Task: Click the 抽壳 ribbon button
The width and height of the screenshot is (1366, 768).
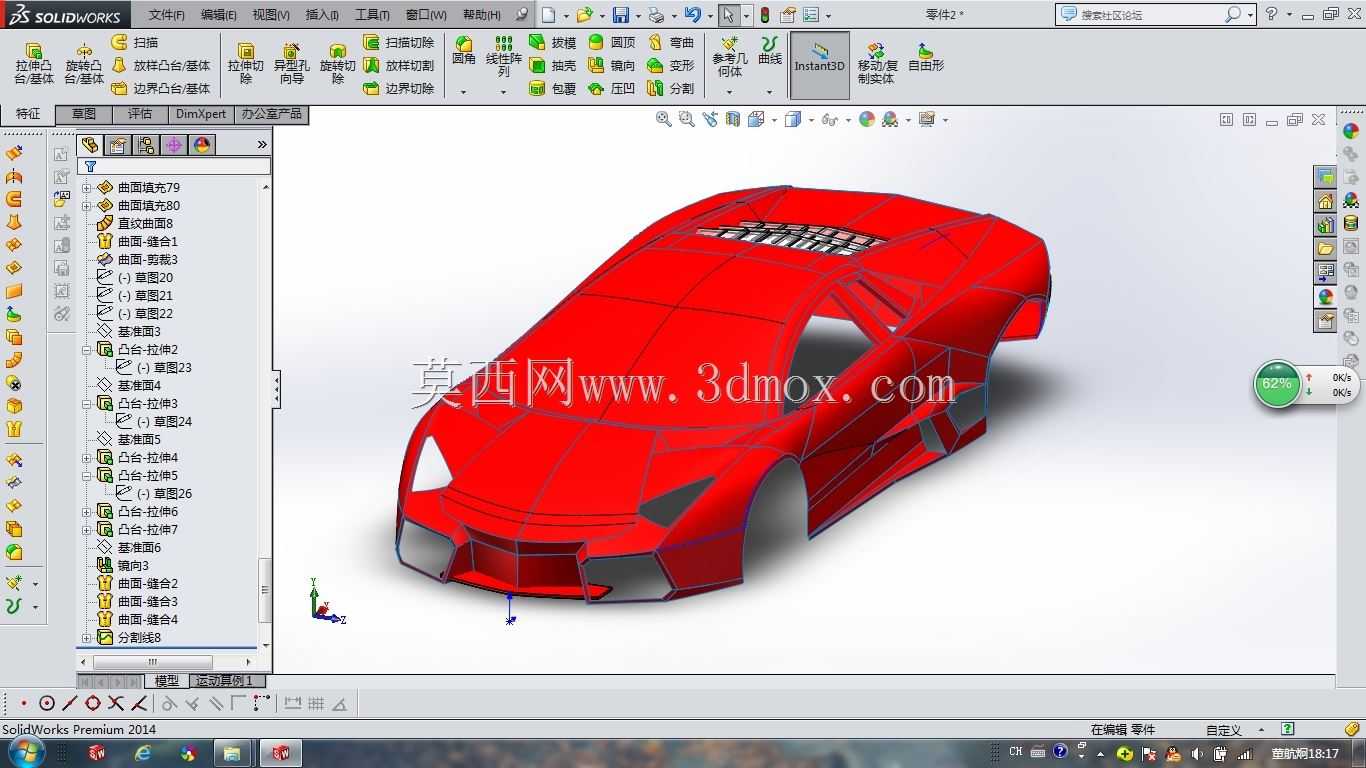Action: (x=553, y=66)
